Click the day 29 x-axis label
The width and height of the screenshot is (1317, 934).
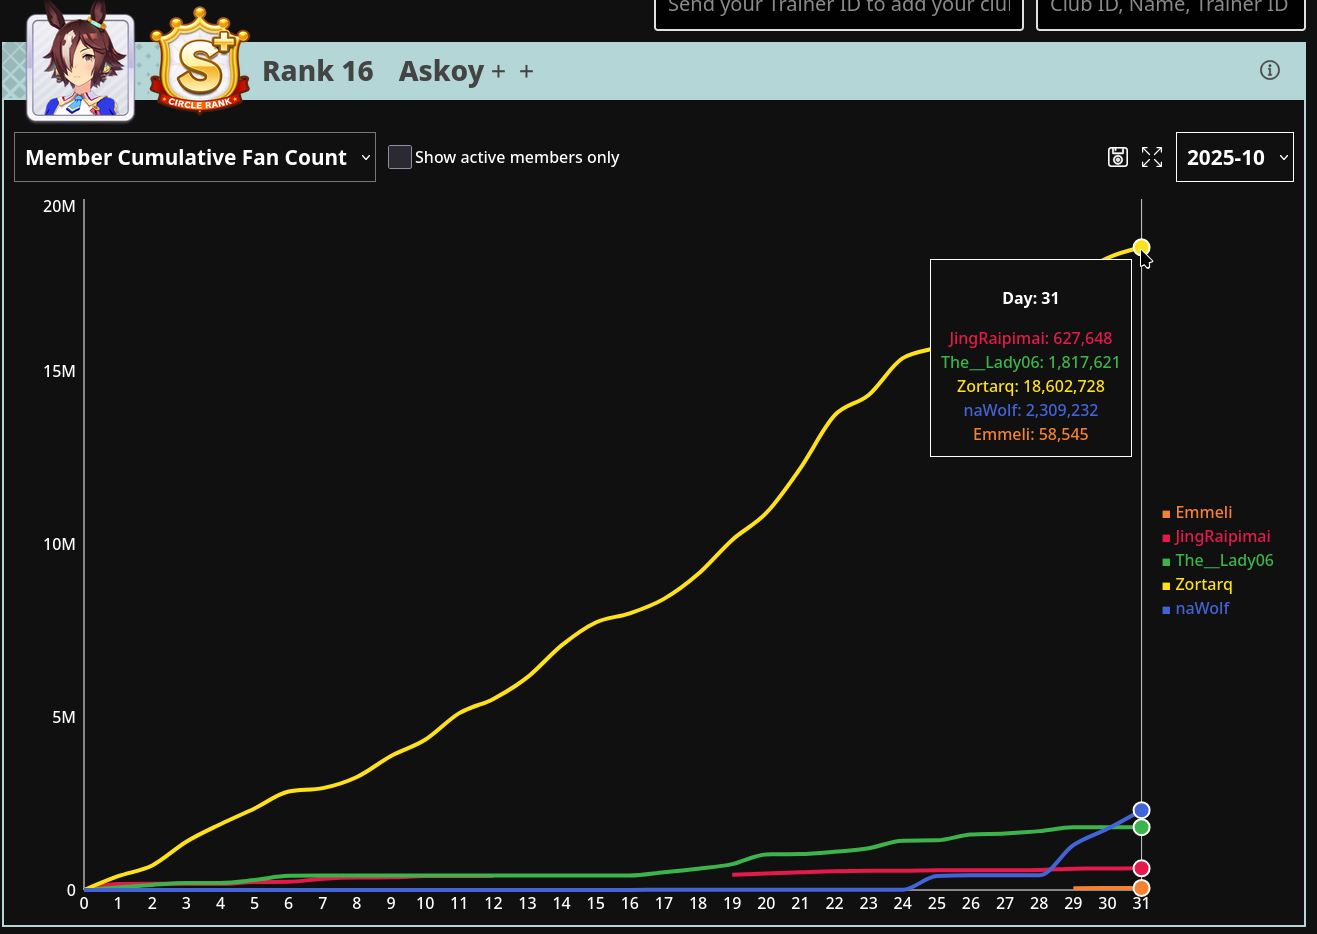coord(1073,903)
